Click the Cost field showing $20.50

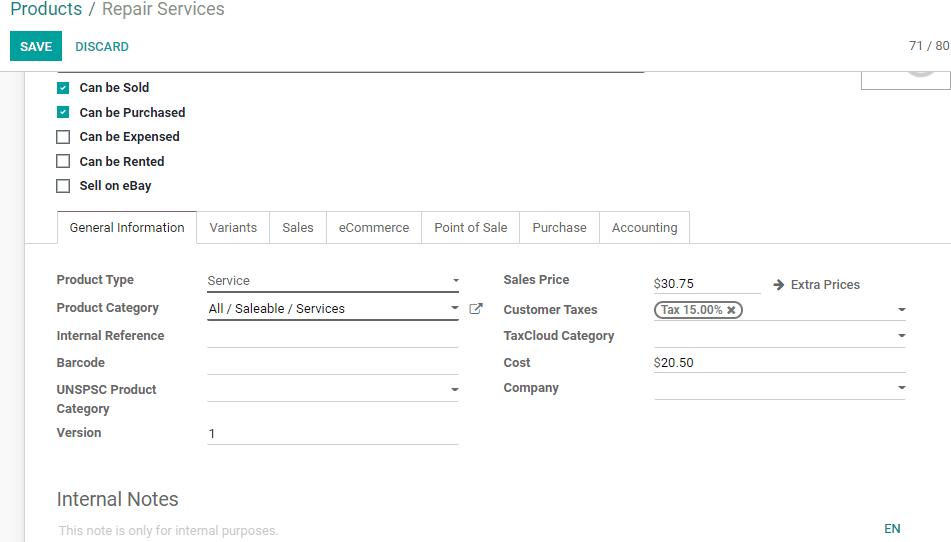[x=779, y=363]
